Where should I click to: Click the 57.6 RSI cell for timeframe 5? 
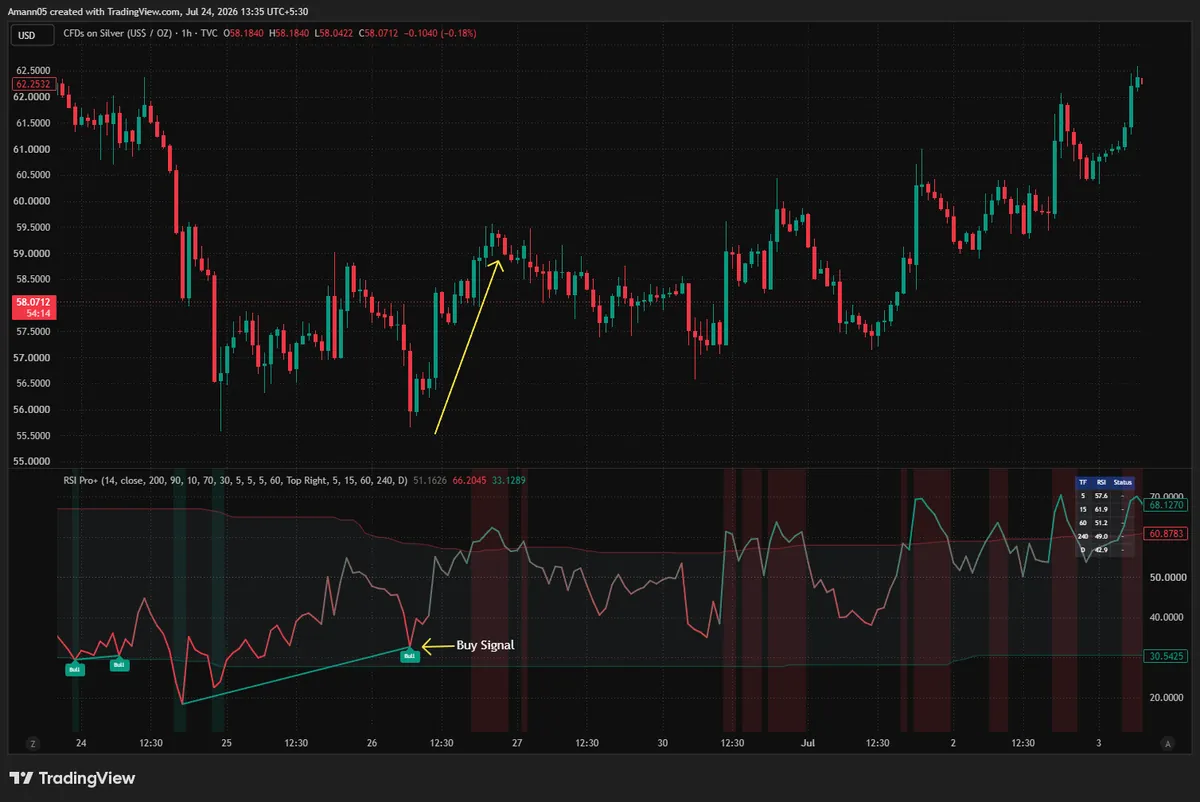pos(1101,496)
